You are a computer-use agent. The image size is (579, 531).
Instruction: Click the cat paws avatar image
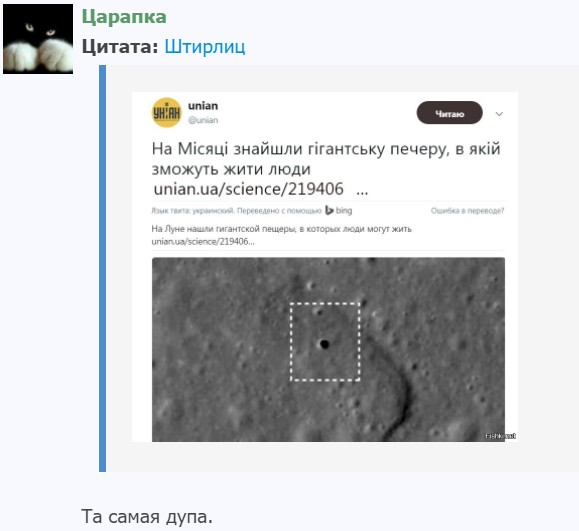pos(38,39)
